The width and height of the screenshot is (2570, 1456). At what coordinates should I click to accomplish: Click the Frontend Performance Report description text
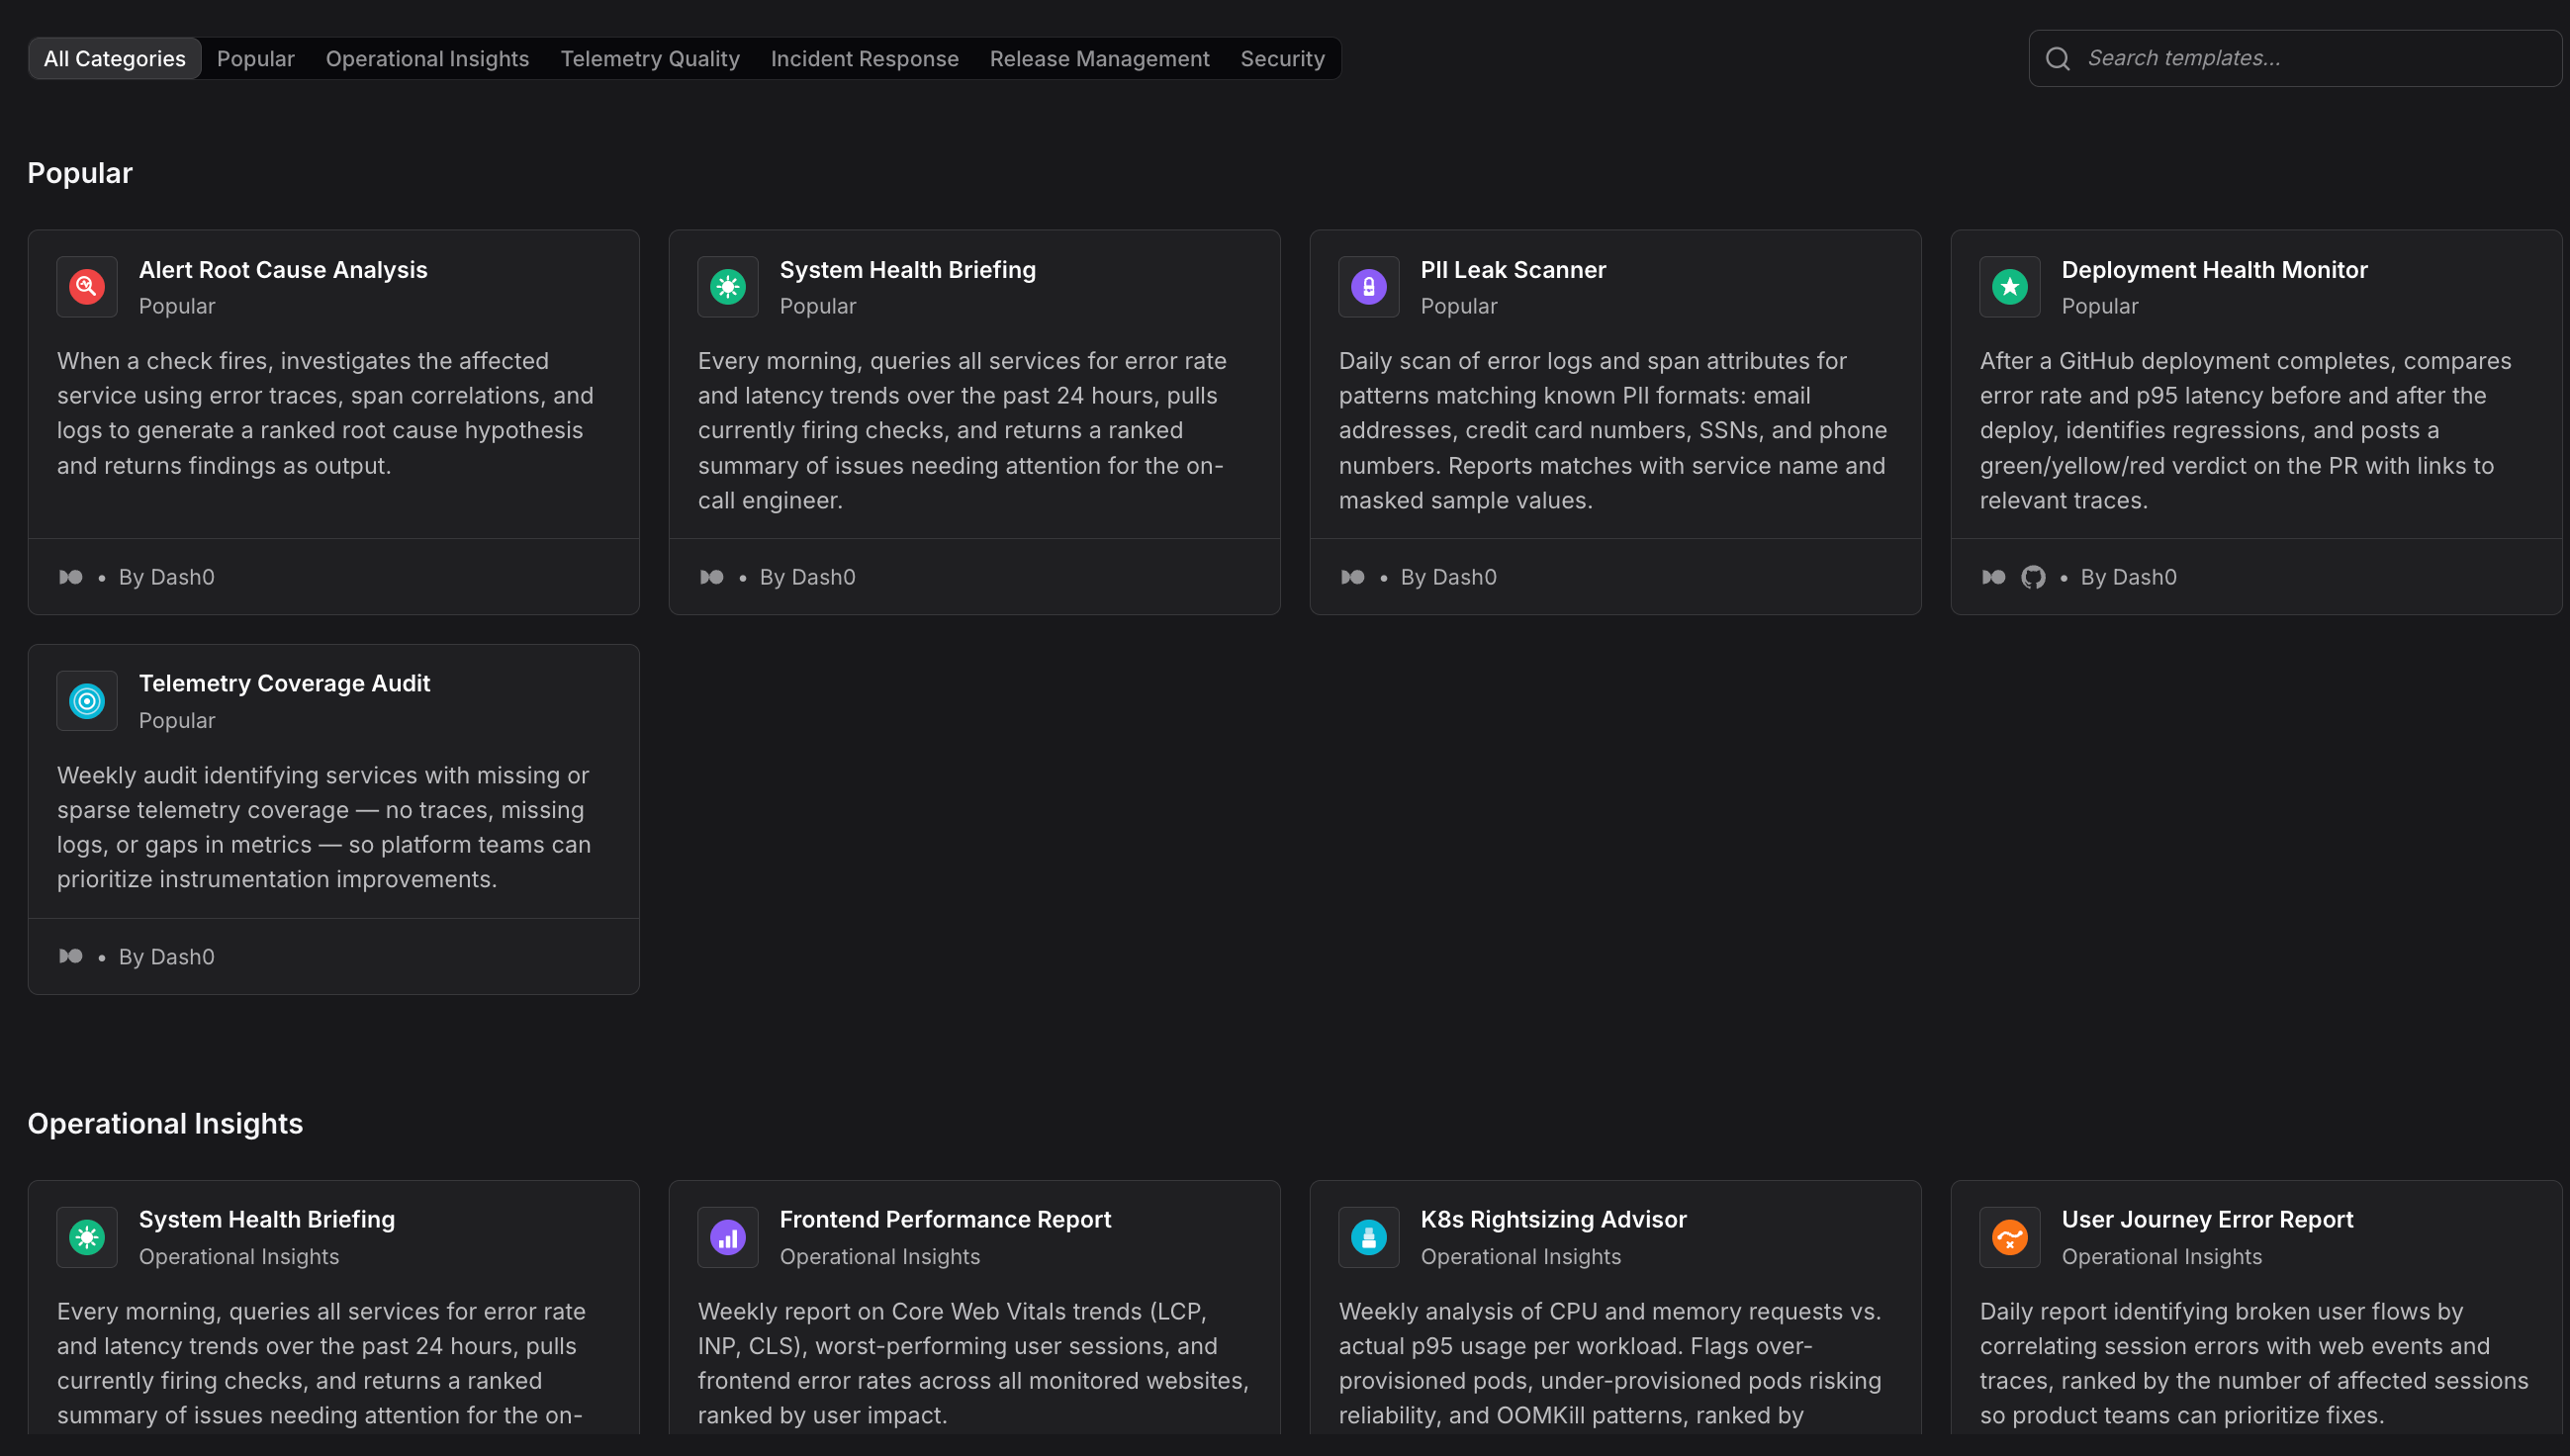(x=974, y=1364)
